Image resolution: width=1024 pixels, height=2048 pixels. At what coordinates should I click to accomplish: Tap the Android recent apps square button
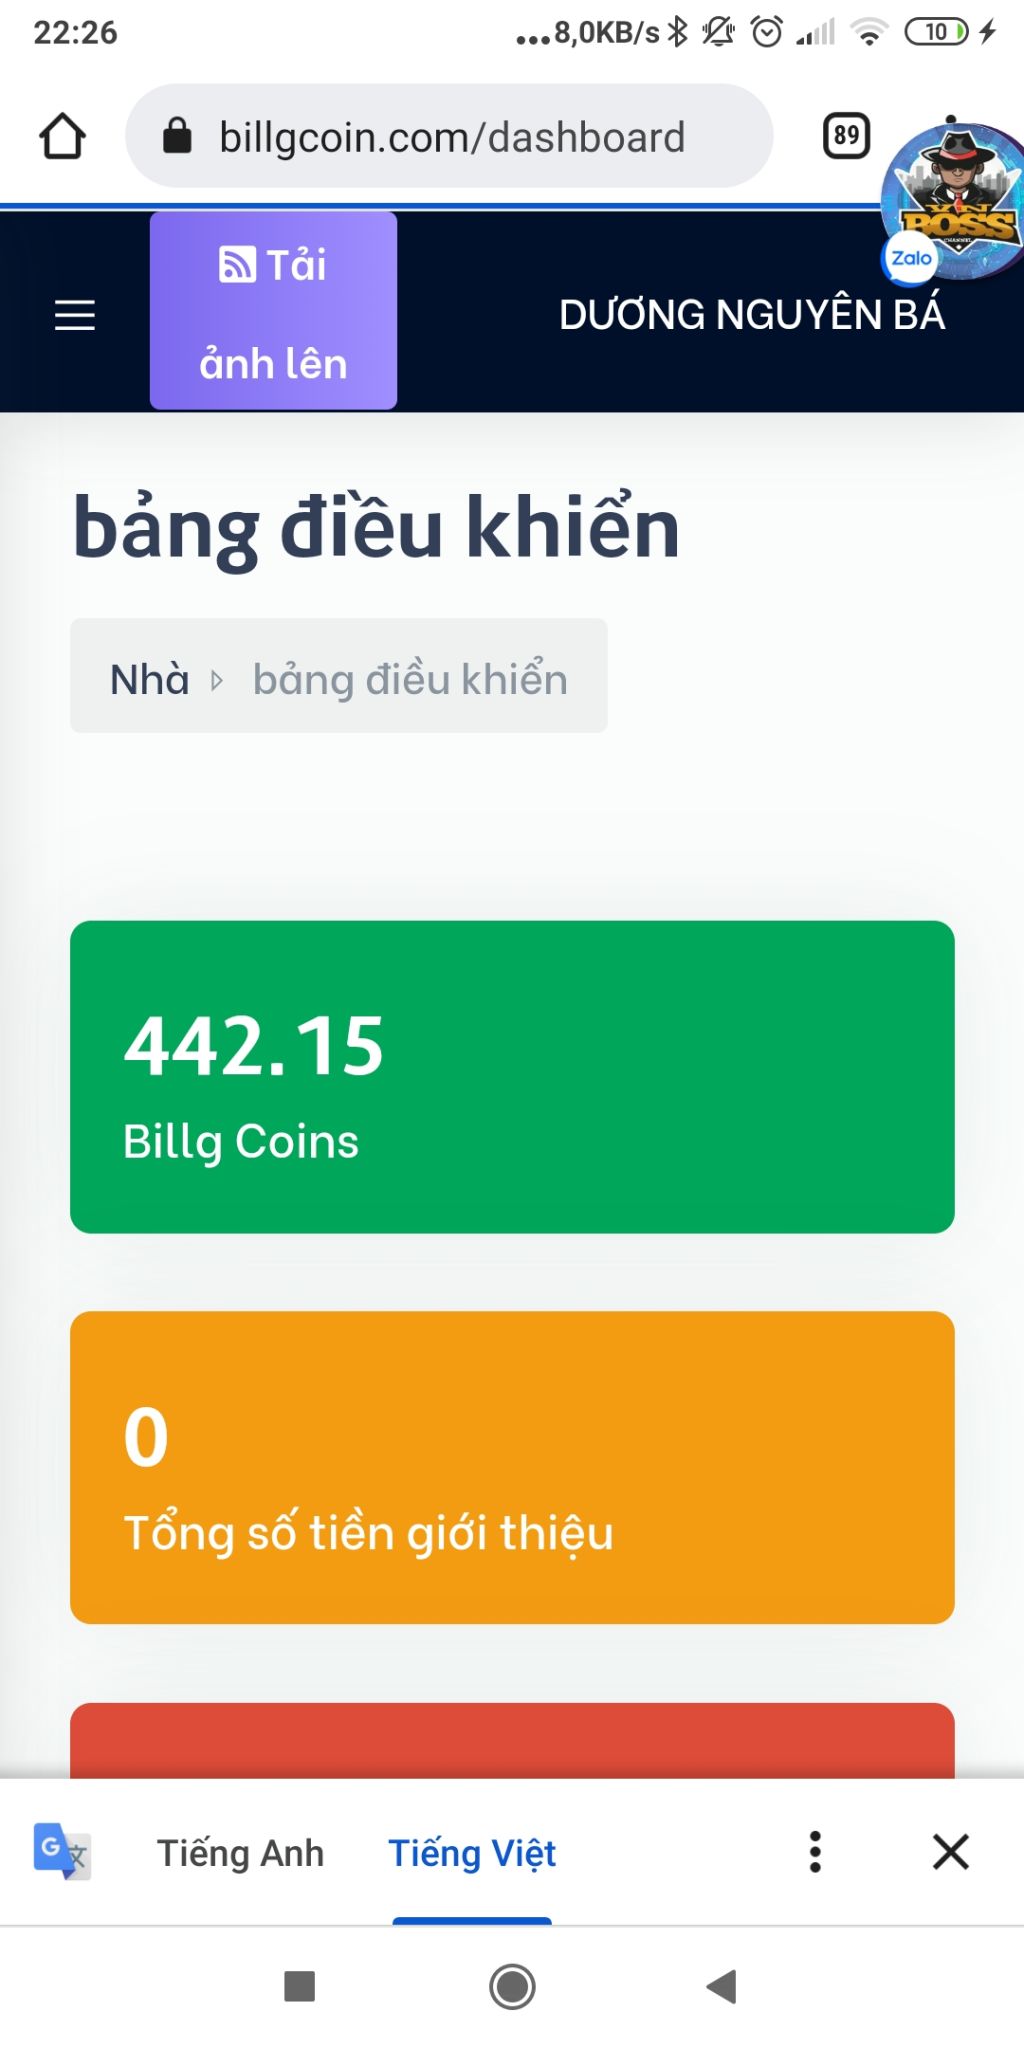(300, 1986)
